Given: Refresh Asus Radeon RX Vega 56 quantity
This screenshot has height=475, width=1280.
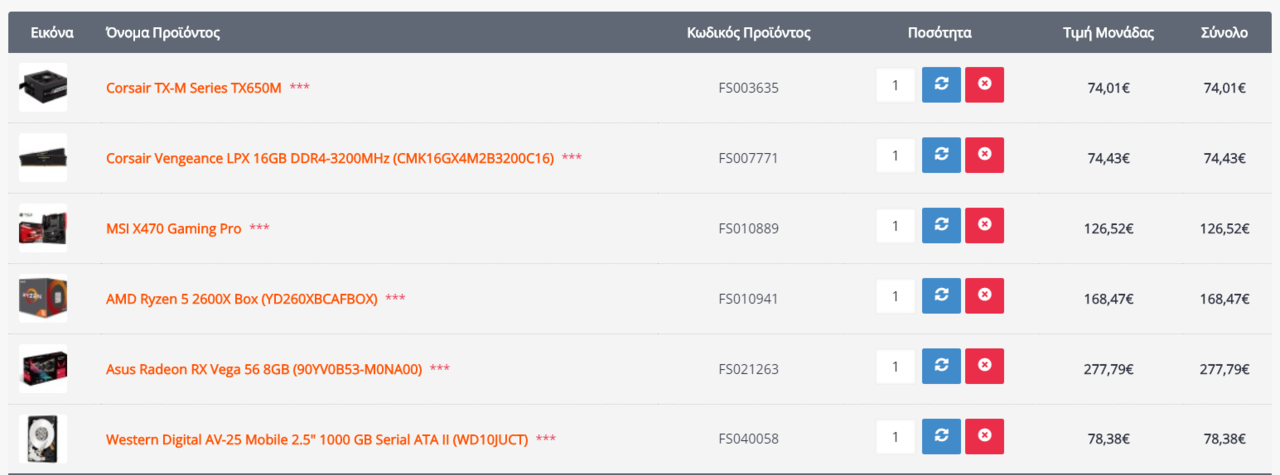Looking at the screenshot, I should click(x=941, y=366).
